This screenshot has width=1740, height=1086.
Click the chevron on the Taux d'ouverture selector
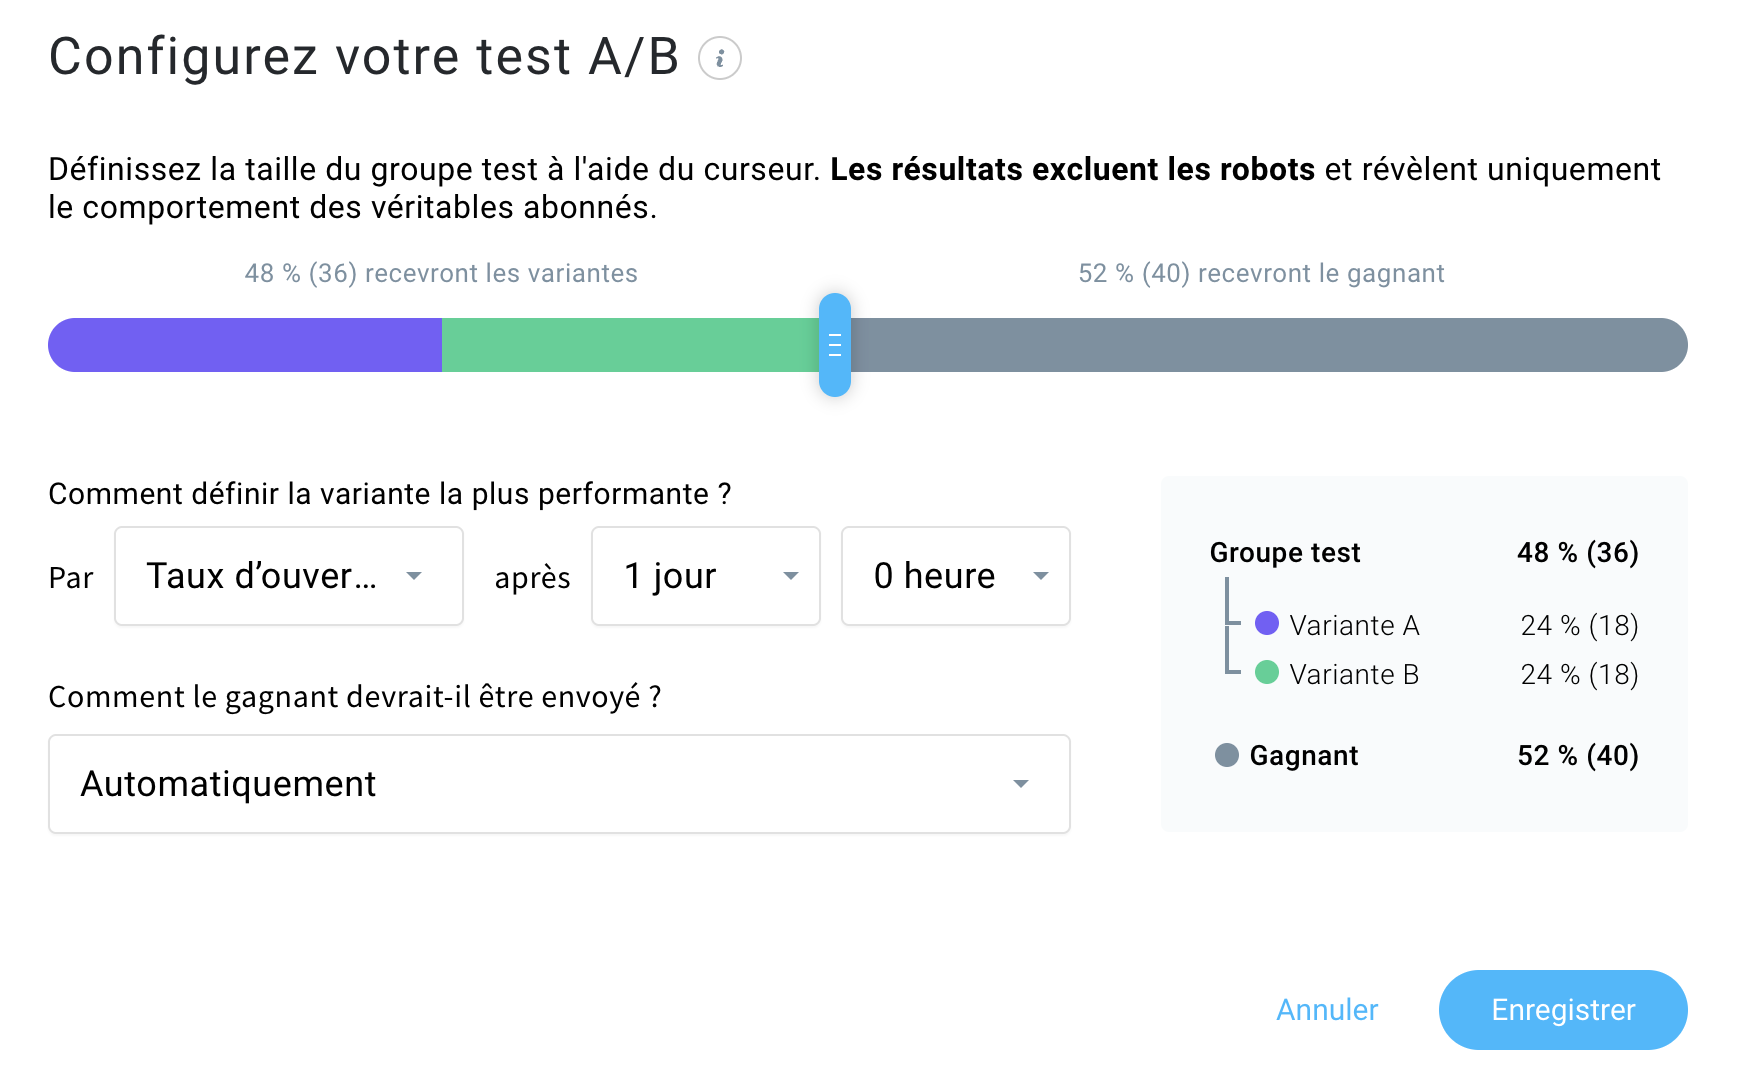coord(416,576)
